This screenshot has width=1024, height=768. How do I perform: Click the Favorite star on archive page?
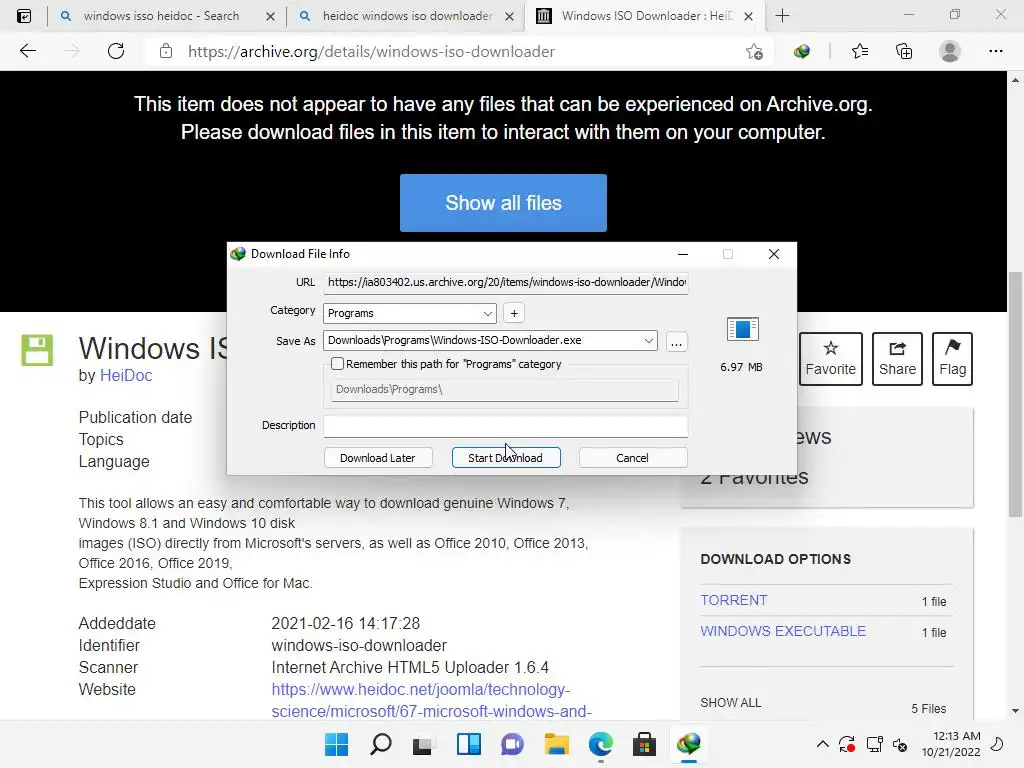click(831, 359)
